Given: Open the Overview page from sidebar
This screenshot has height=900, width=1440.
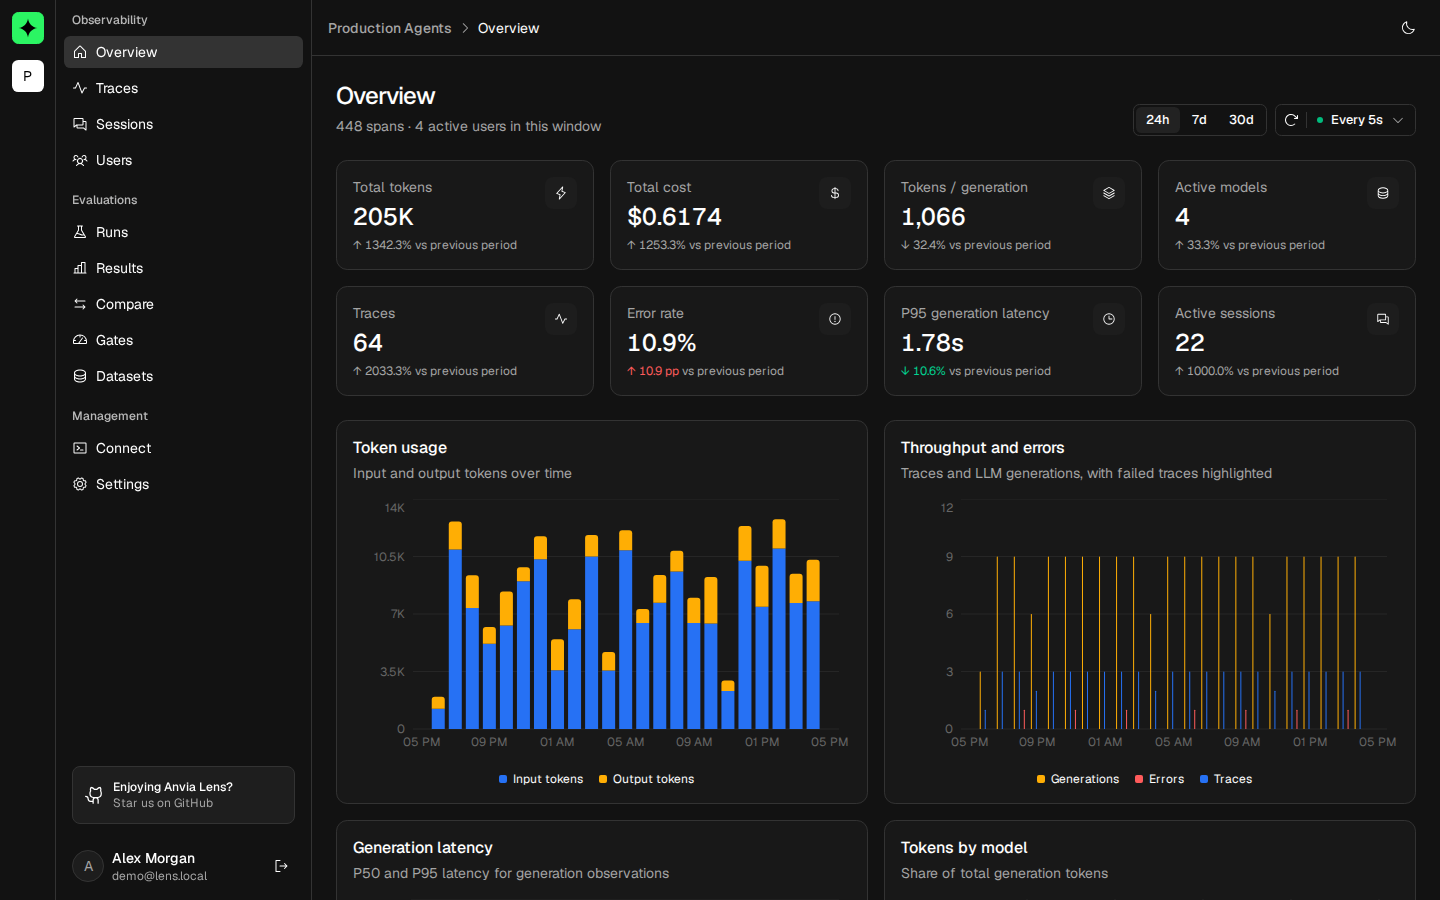Looking at the screenshot, I should tap(183, 52).
